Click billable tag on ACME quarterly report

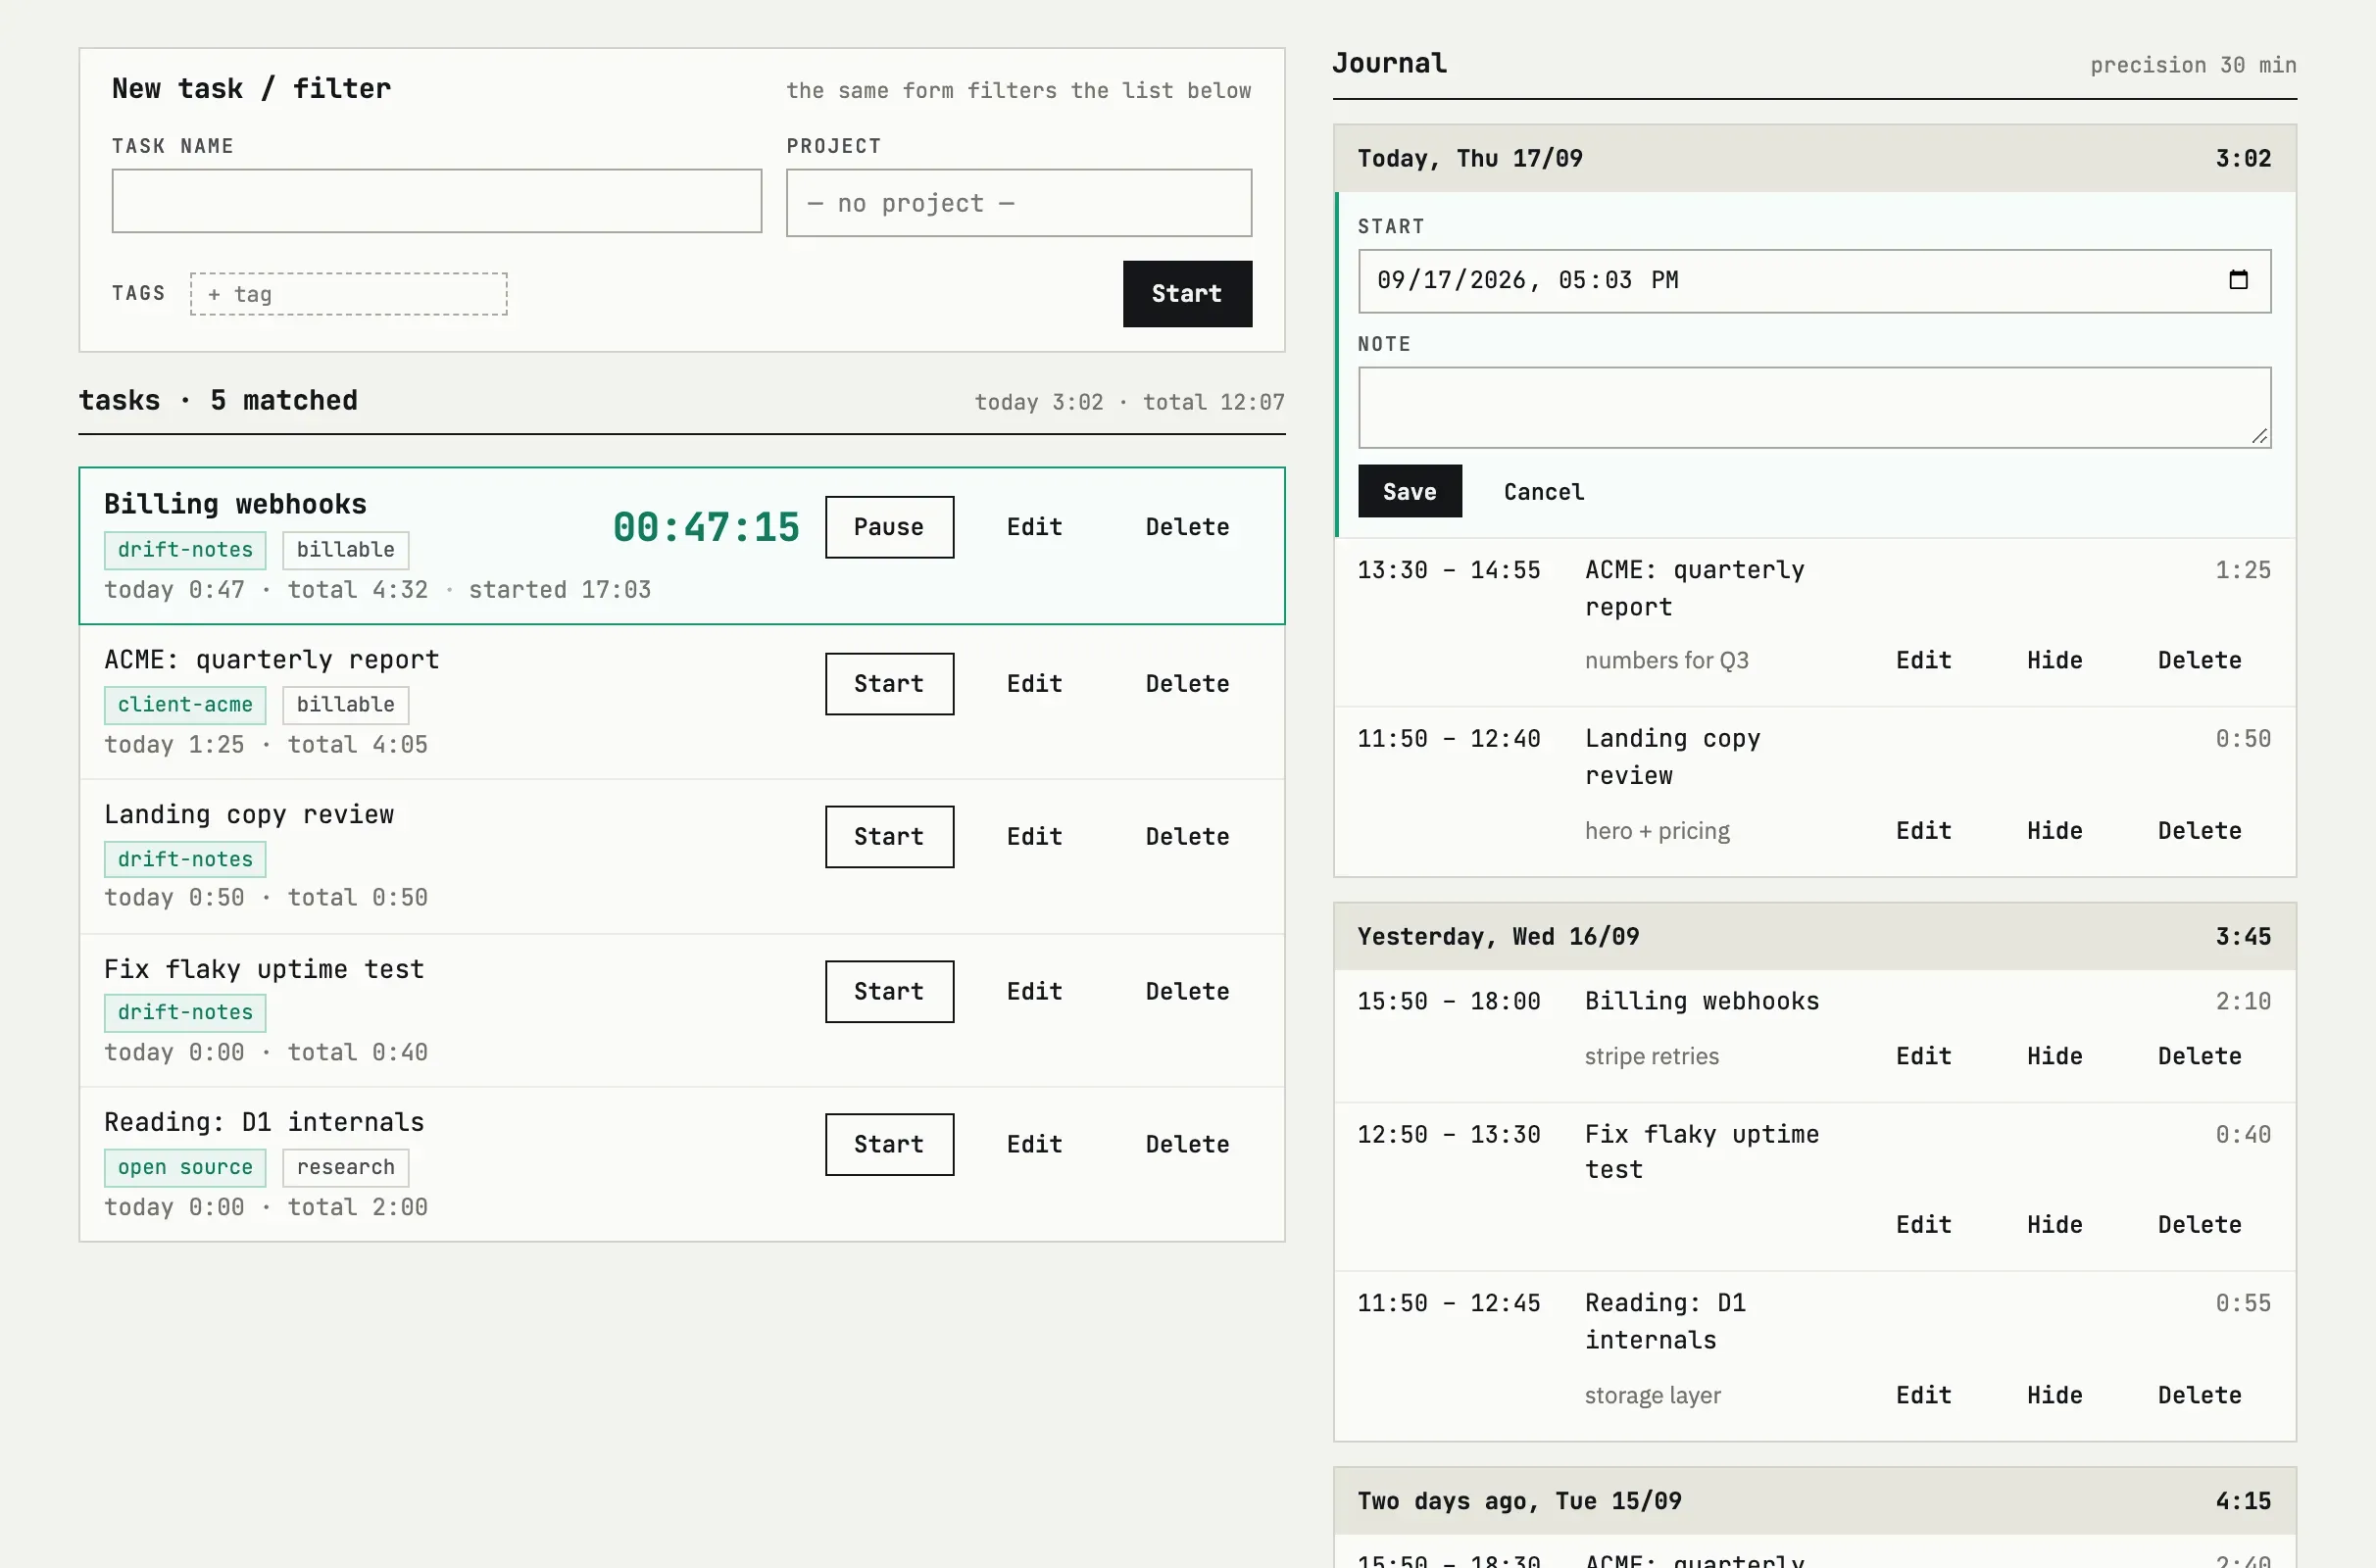pos(345,705)
